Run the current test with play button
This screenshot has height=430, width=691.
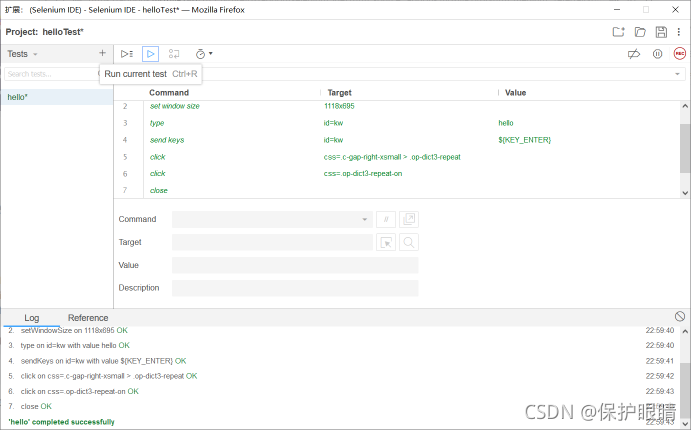tap(150, 54)
